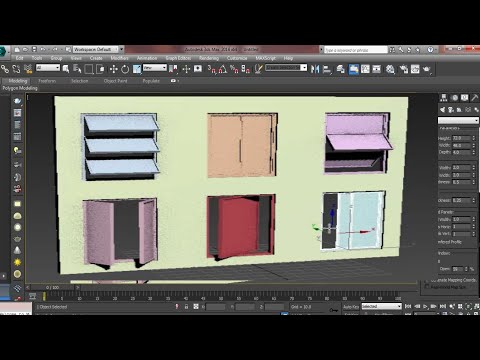The image size is (480, 360).
Task: Click the Bind to Space Warp icon
Action: pos(28,69)
